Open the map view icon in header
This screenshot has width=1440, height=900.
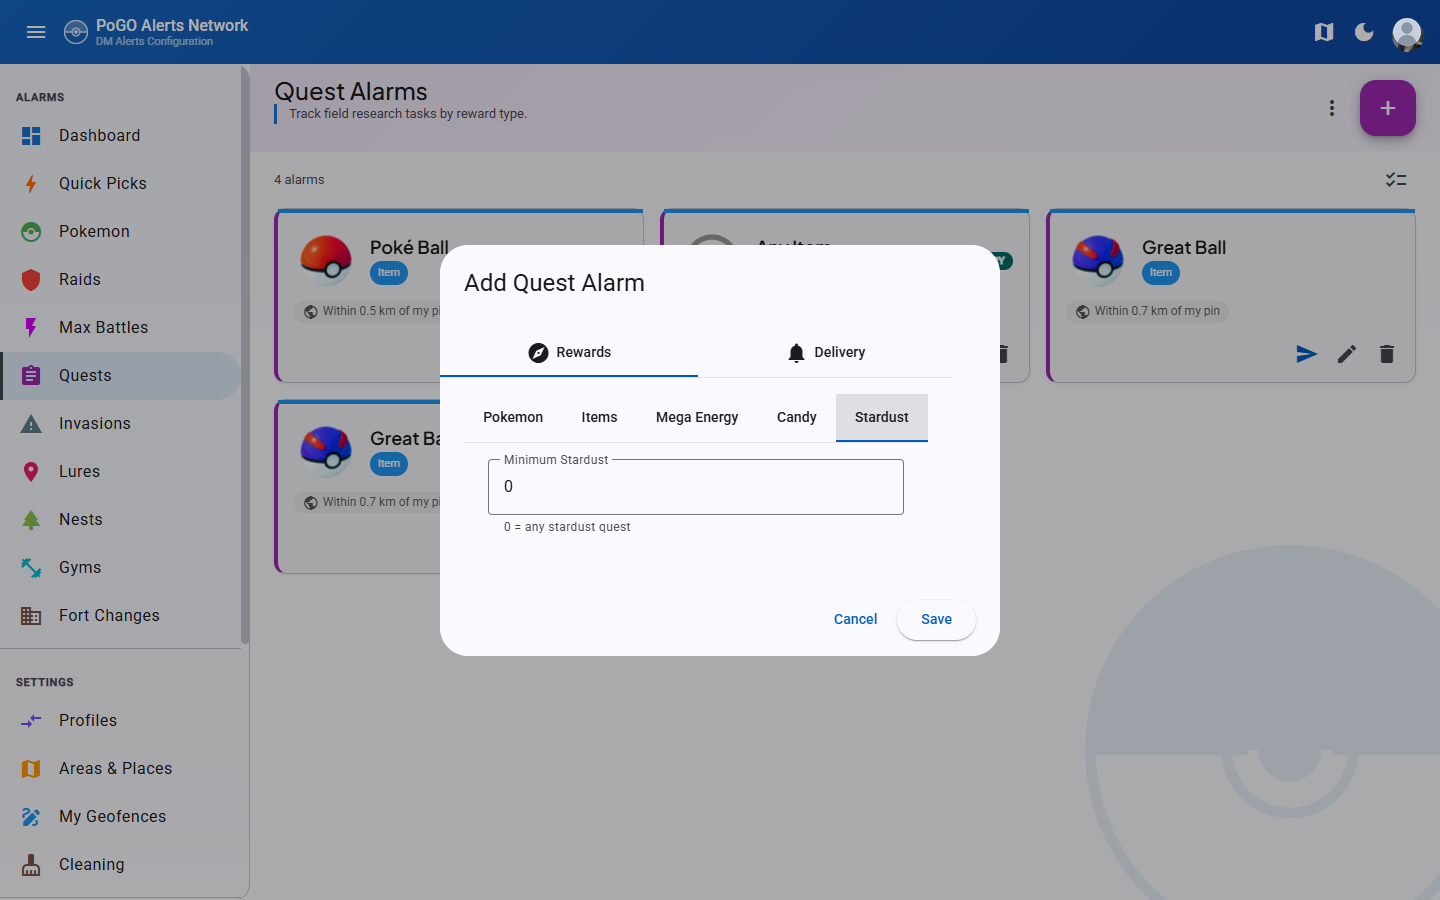coord(1324,32)
